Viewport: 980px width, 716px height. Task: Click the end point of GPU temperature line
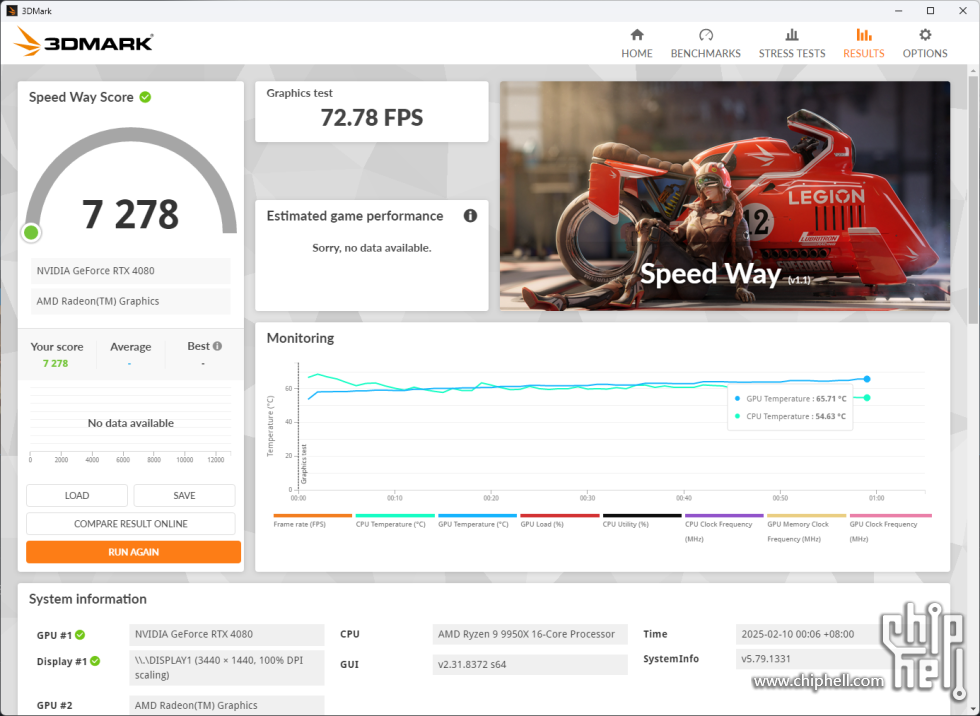coord(867,379)
